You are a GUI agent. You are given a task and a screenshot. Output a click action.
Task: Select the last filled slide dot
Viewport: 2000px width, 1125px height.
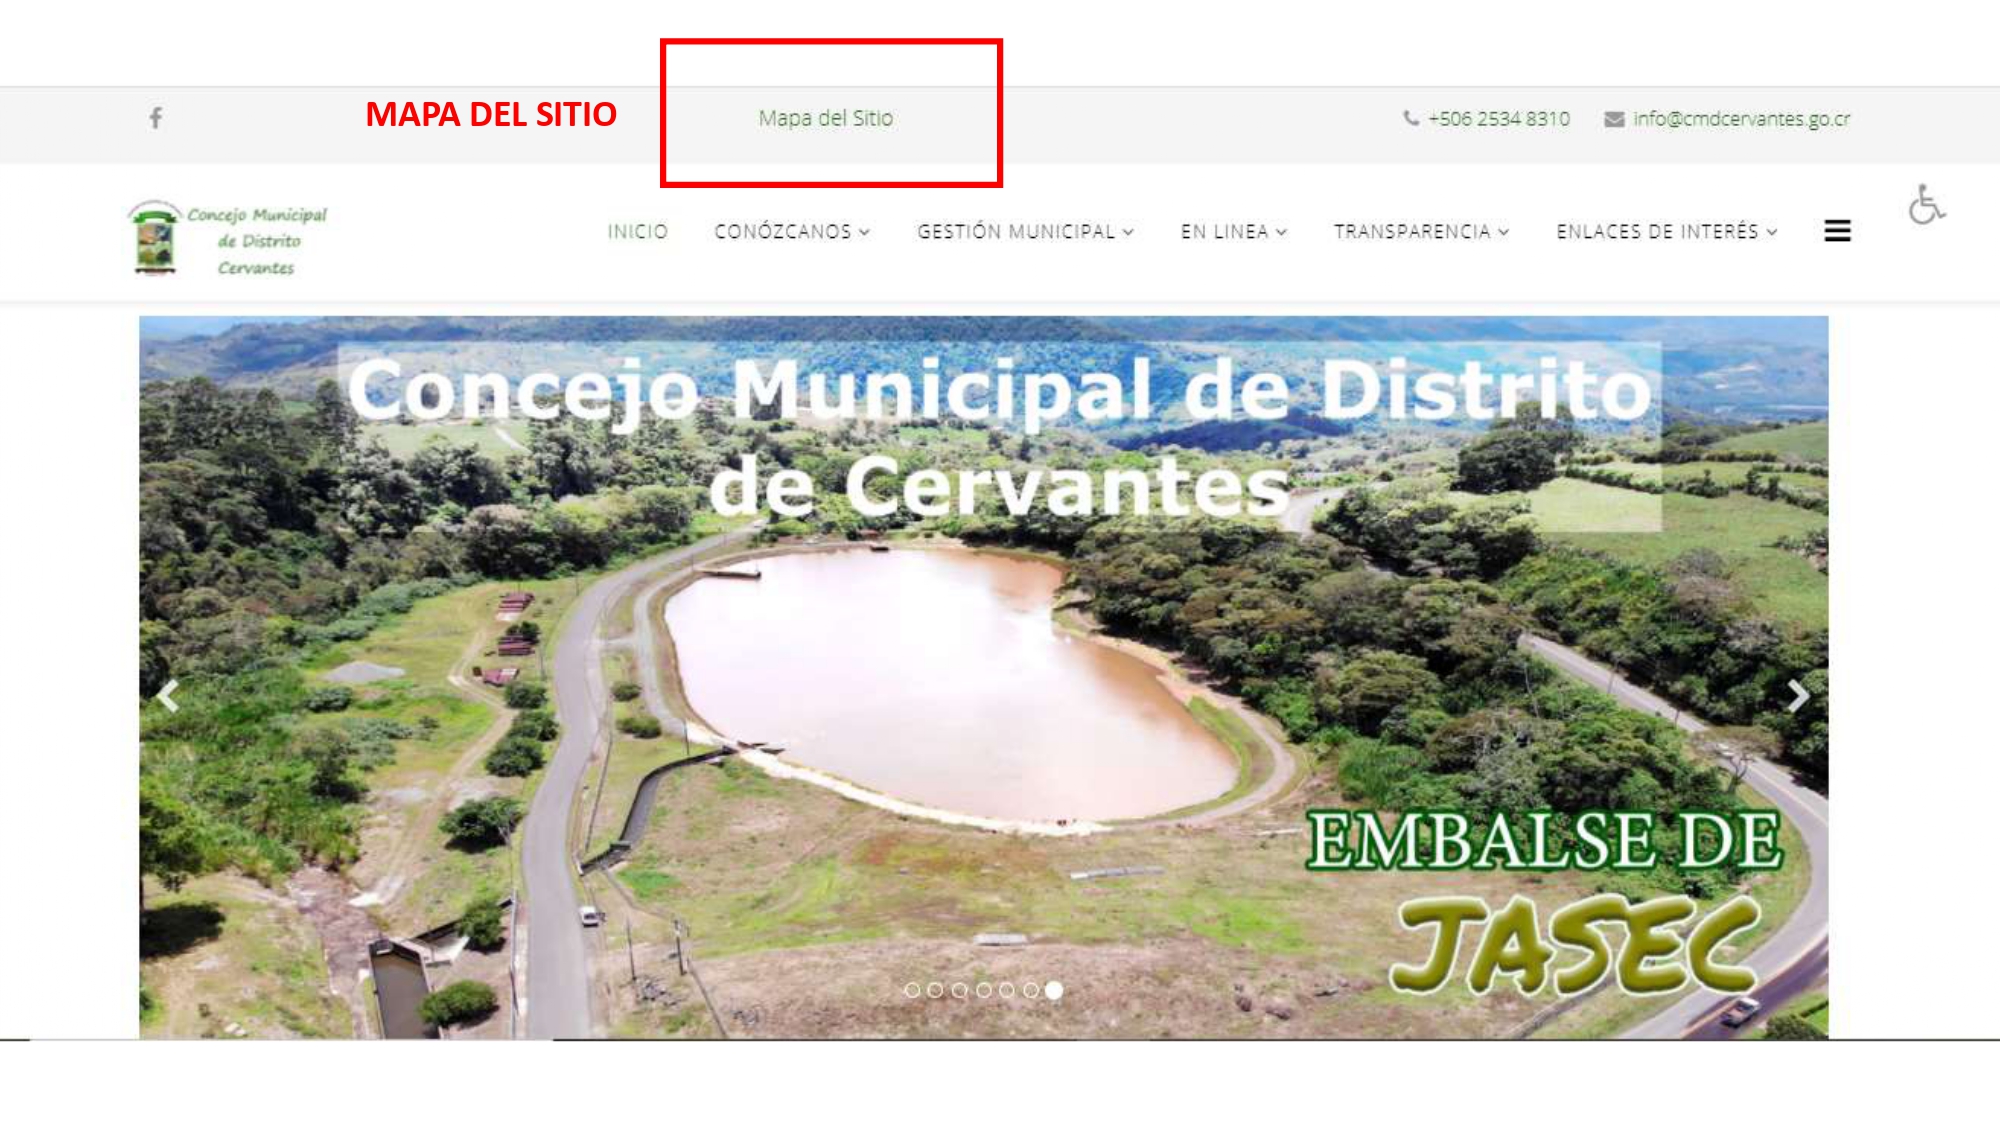point(1054,990)
